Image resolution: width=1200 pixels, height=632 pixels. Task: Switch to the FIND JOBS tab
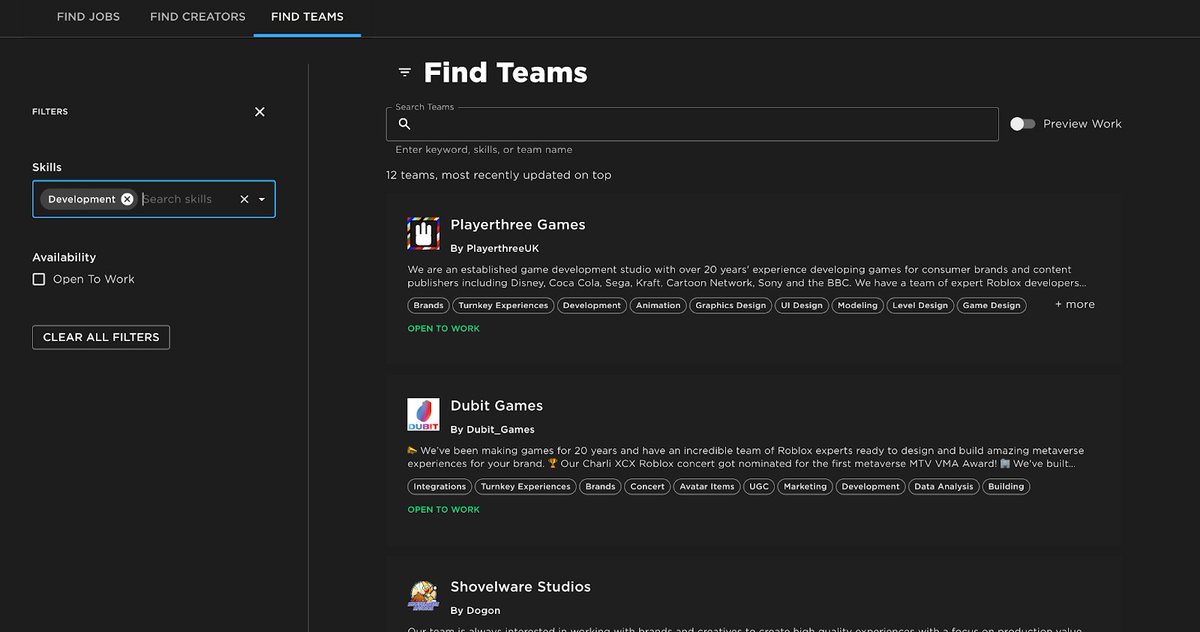88,17
